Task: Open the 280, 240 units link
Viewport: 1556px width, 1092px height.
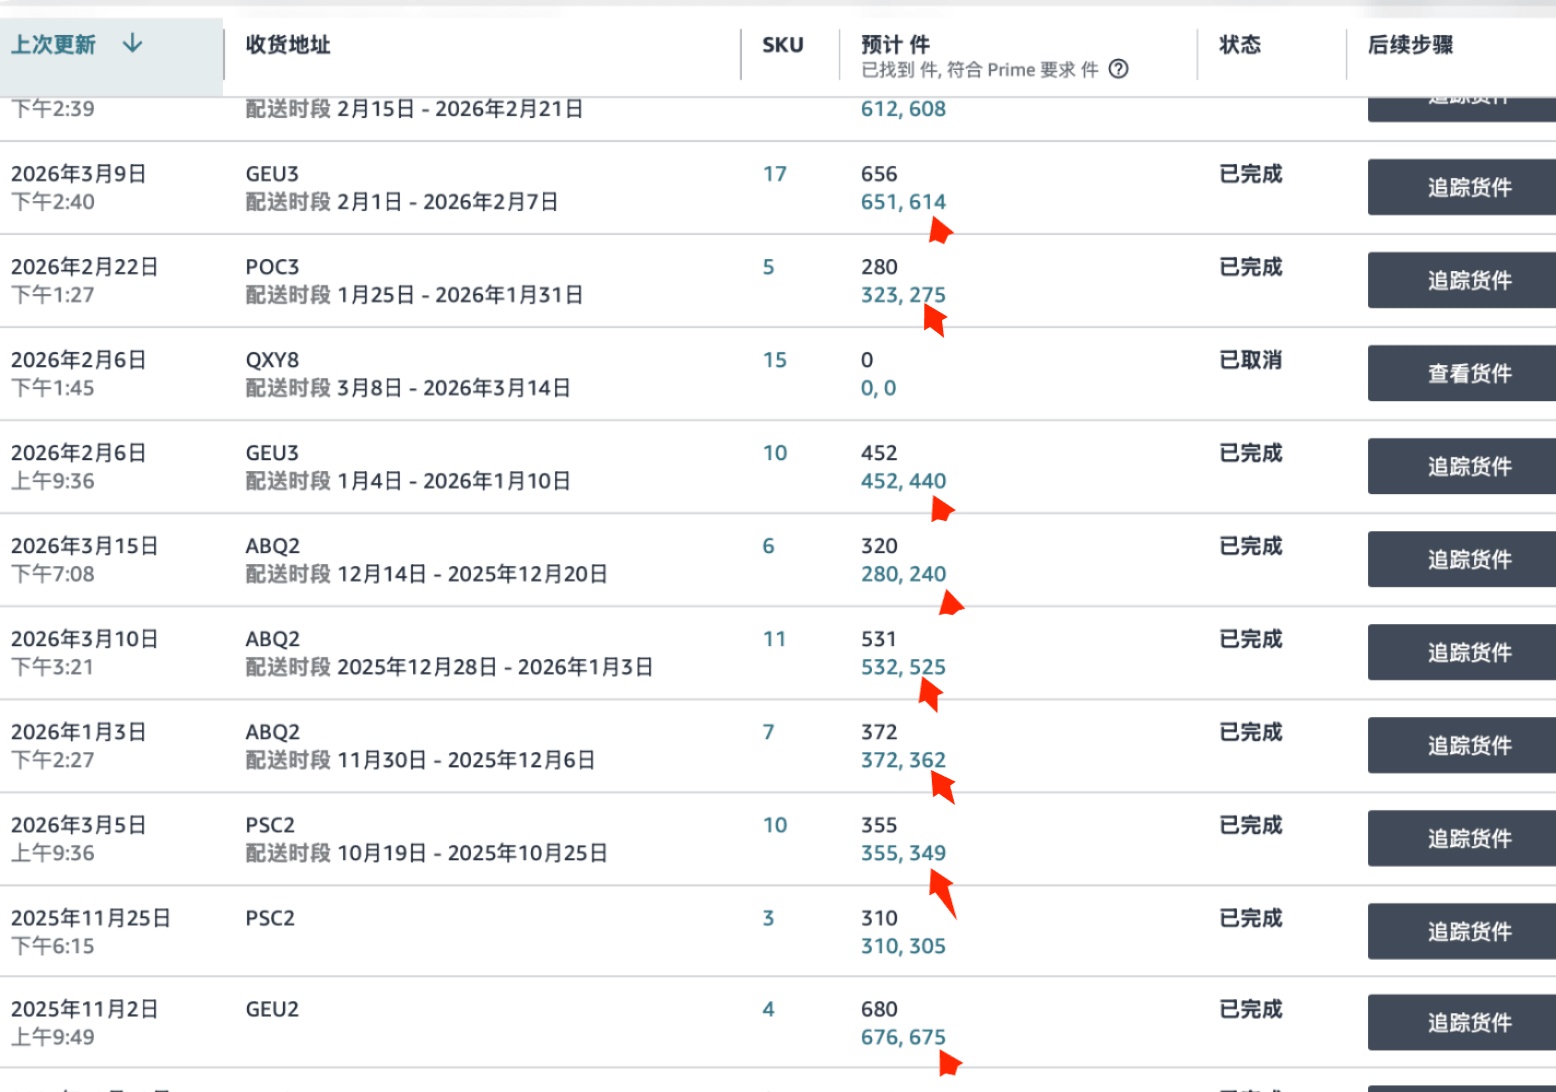Action: point(902,574)
